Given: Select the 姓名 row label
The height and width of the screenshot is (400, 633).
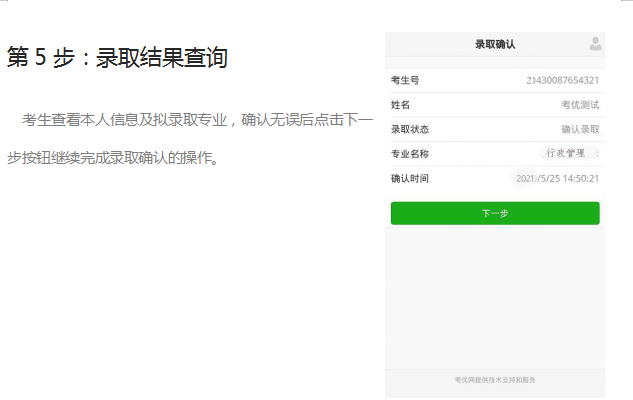Looking at the screenshot, I should [x=400, y=104].
